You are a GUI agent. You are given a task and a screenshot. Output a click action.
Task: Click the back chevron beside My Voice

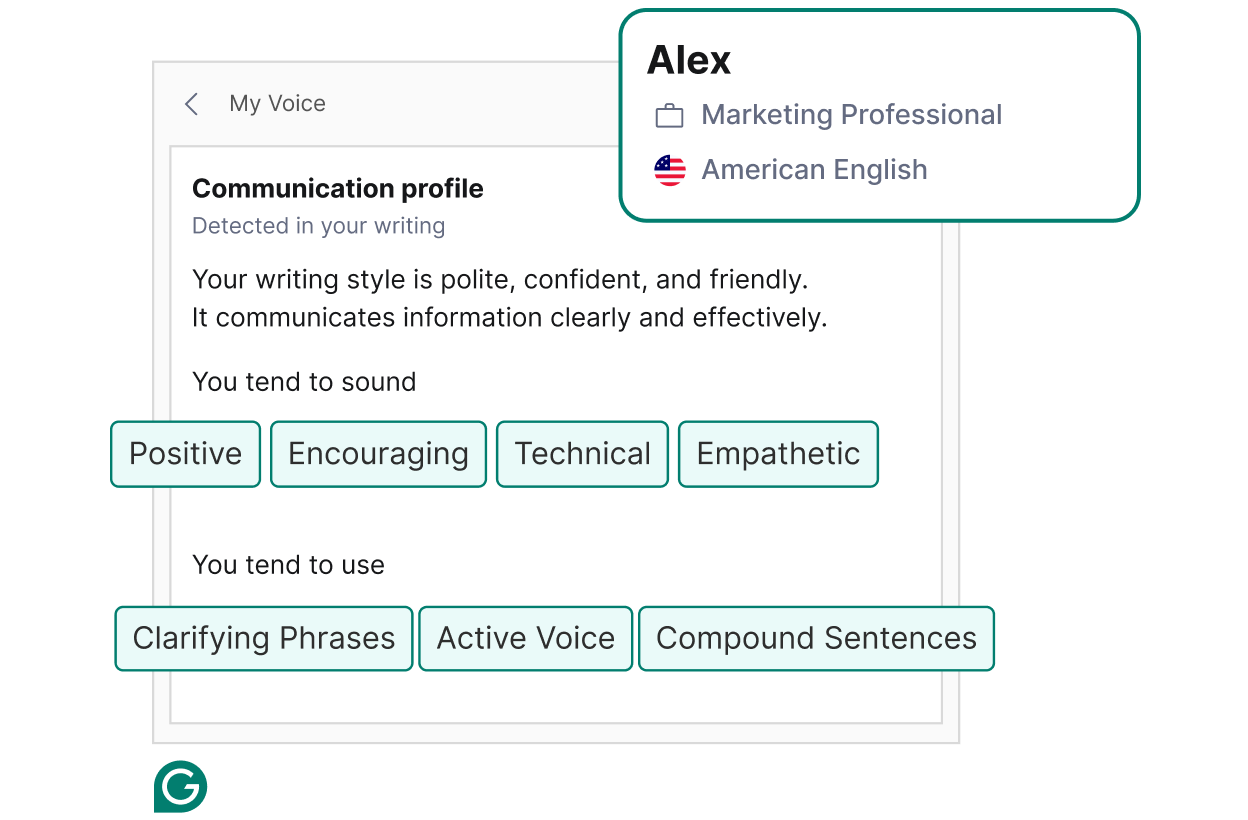tap(191, 103)
